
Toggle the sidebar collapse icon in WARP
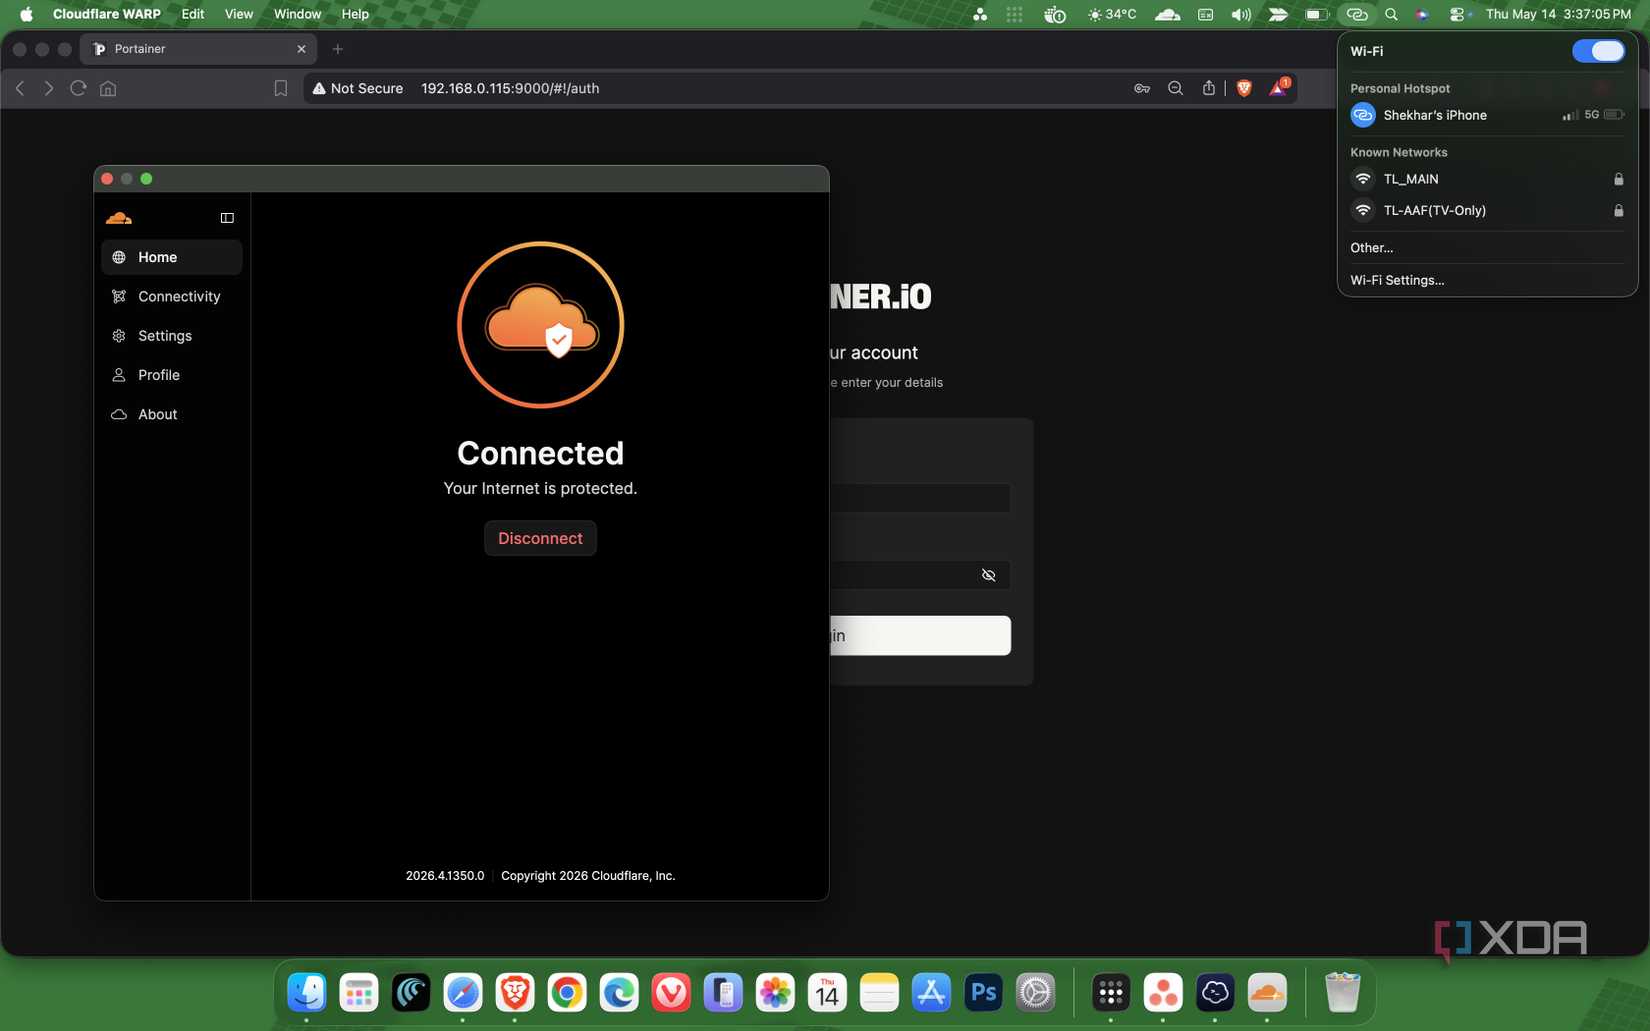[227, 218]
